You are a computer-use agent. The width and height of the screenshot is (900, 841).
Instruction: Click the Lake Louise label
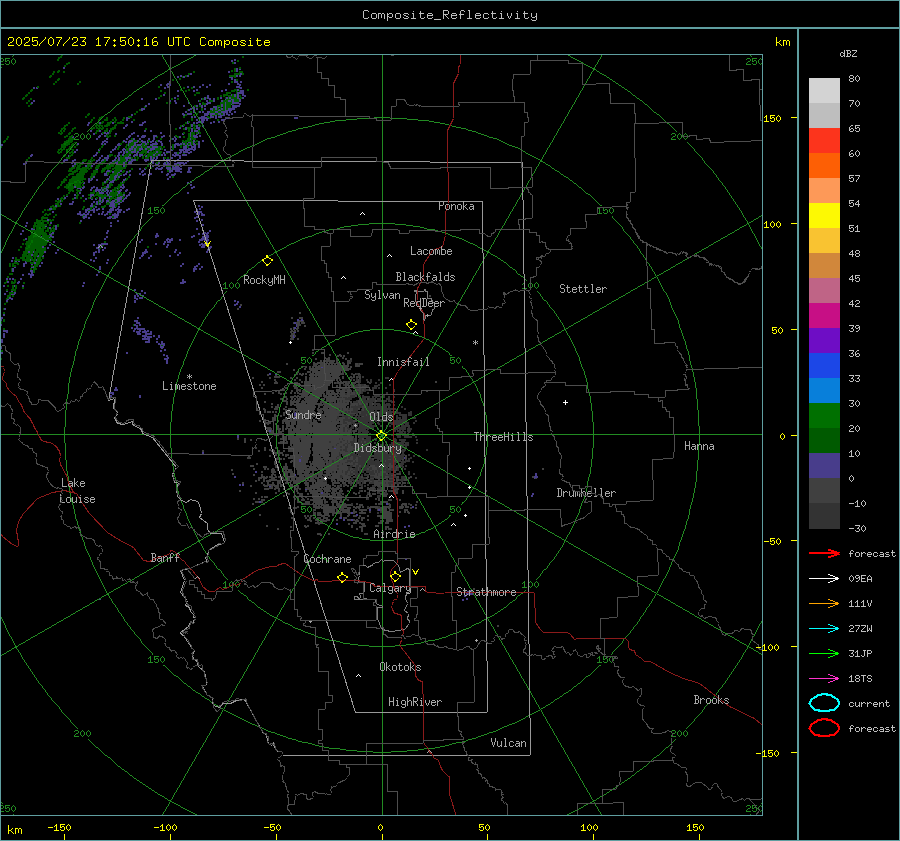pyautogui.click(x=77, y=491)
